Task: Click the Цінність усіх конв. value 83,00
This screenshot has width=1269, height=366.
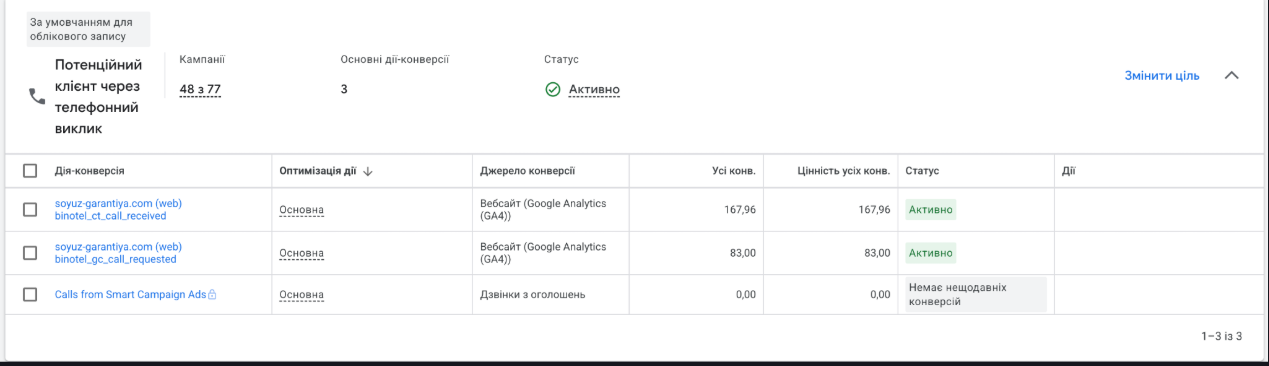Action: (877, 253)
